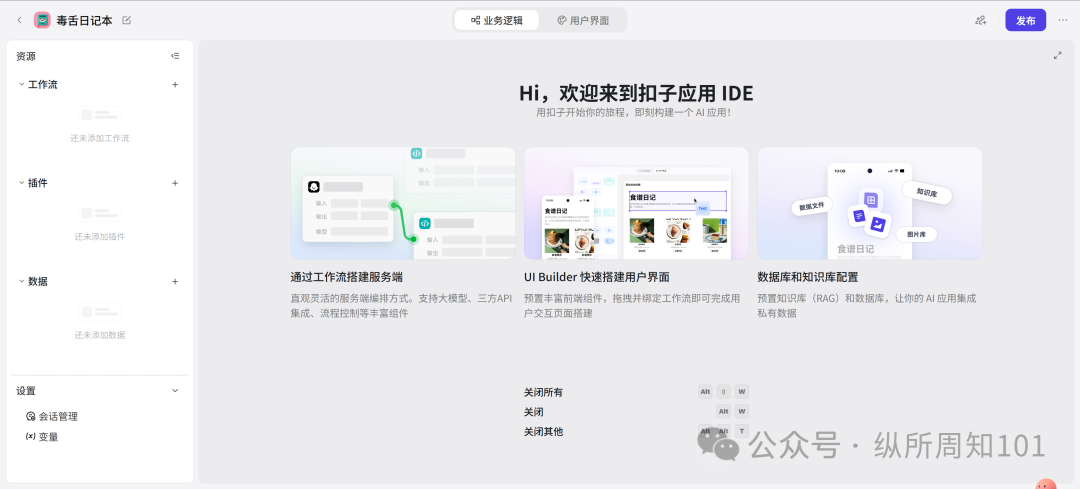Open the workflow backend card thumbnail
The image size is (1080, 489).
[x=403, y=203]
